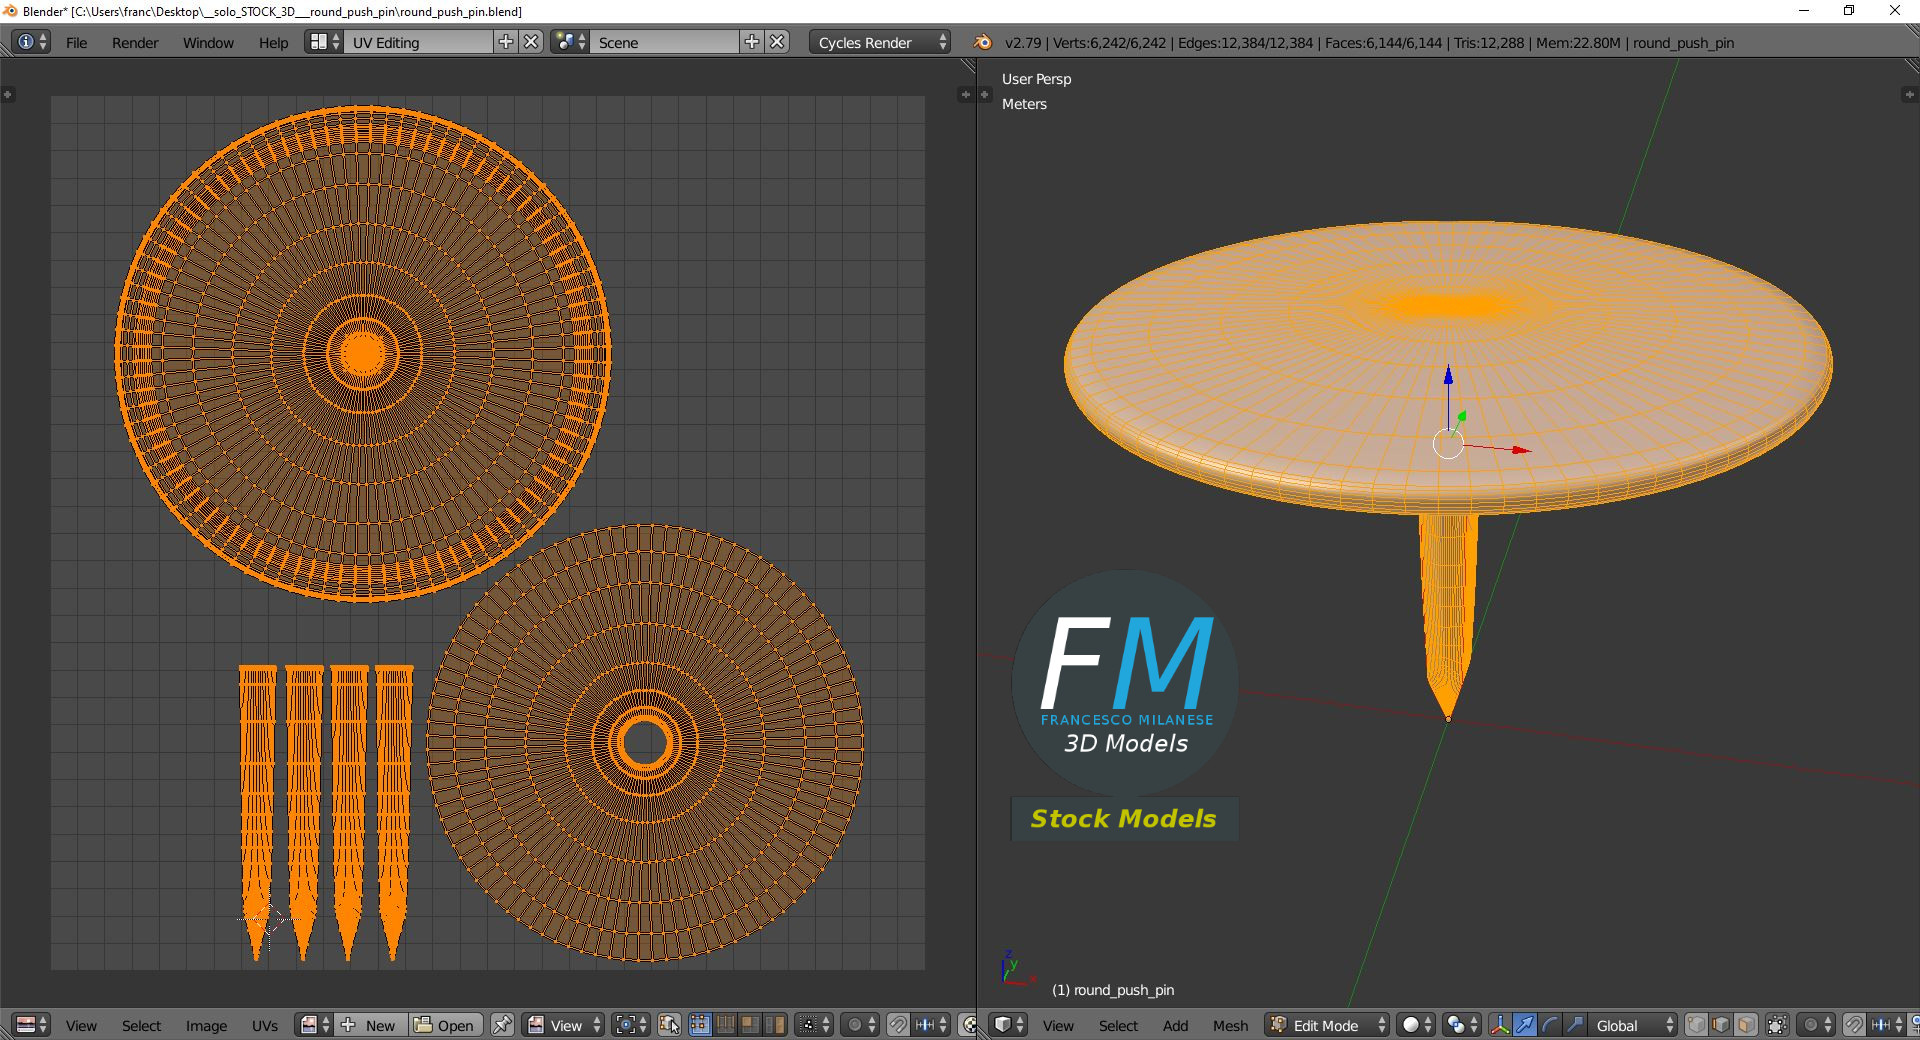Enable the rotate manipulator

1550,1025
